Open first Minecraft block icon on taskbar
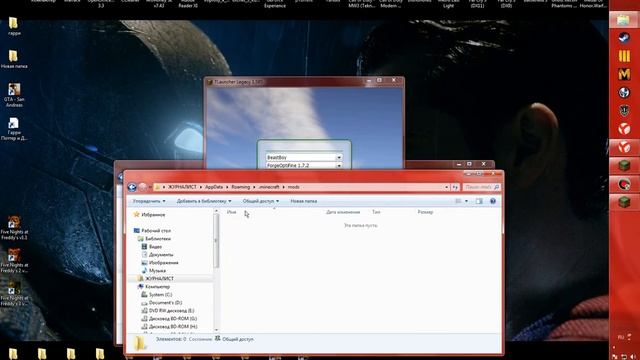 624,165
